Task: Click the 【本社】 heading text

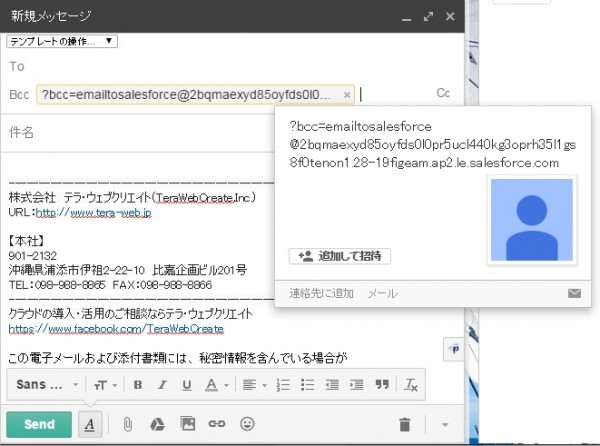Action: click(26, 241)
